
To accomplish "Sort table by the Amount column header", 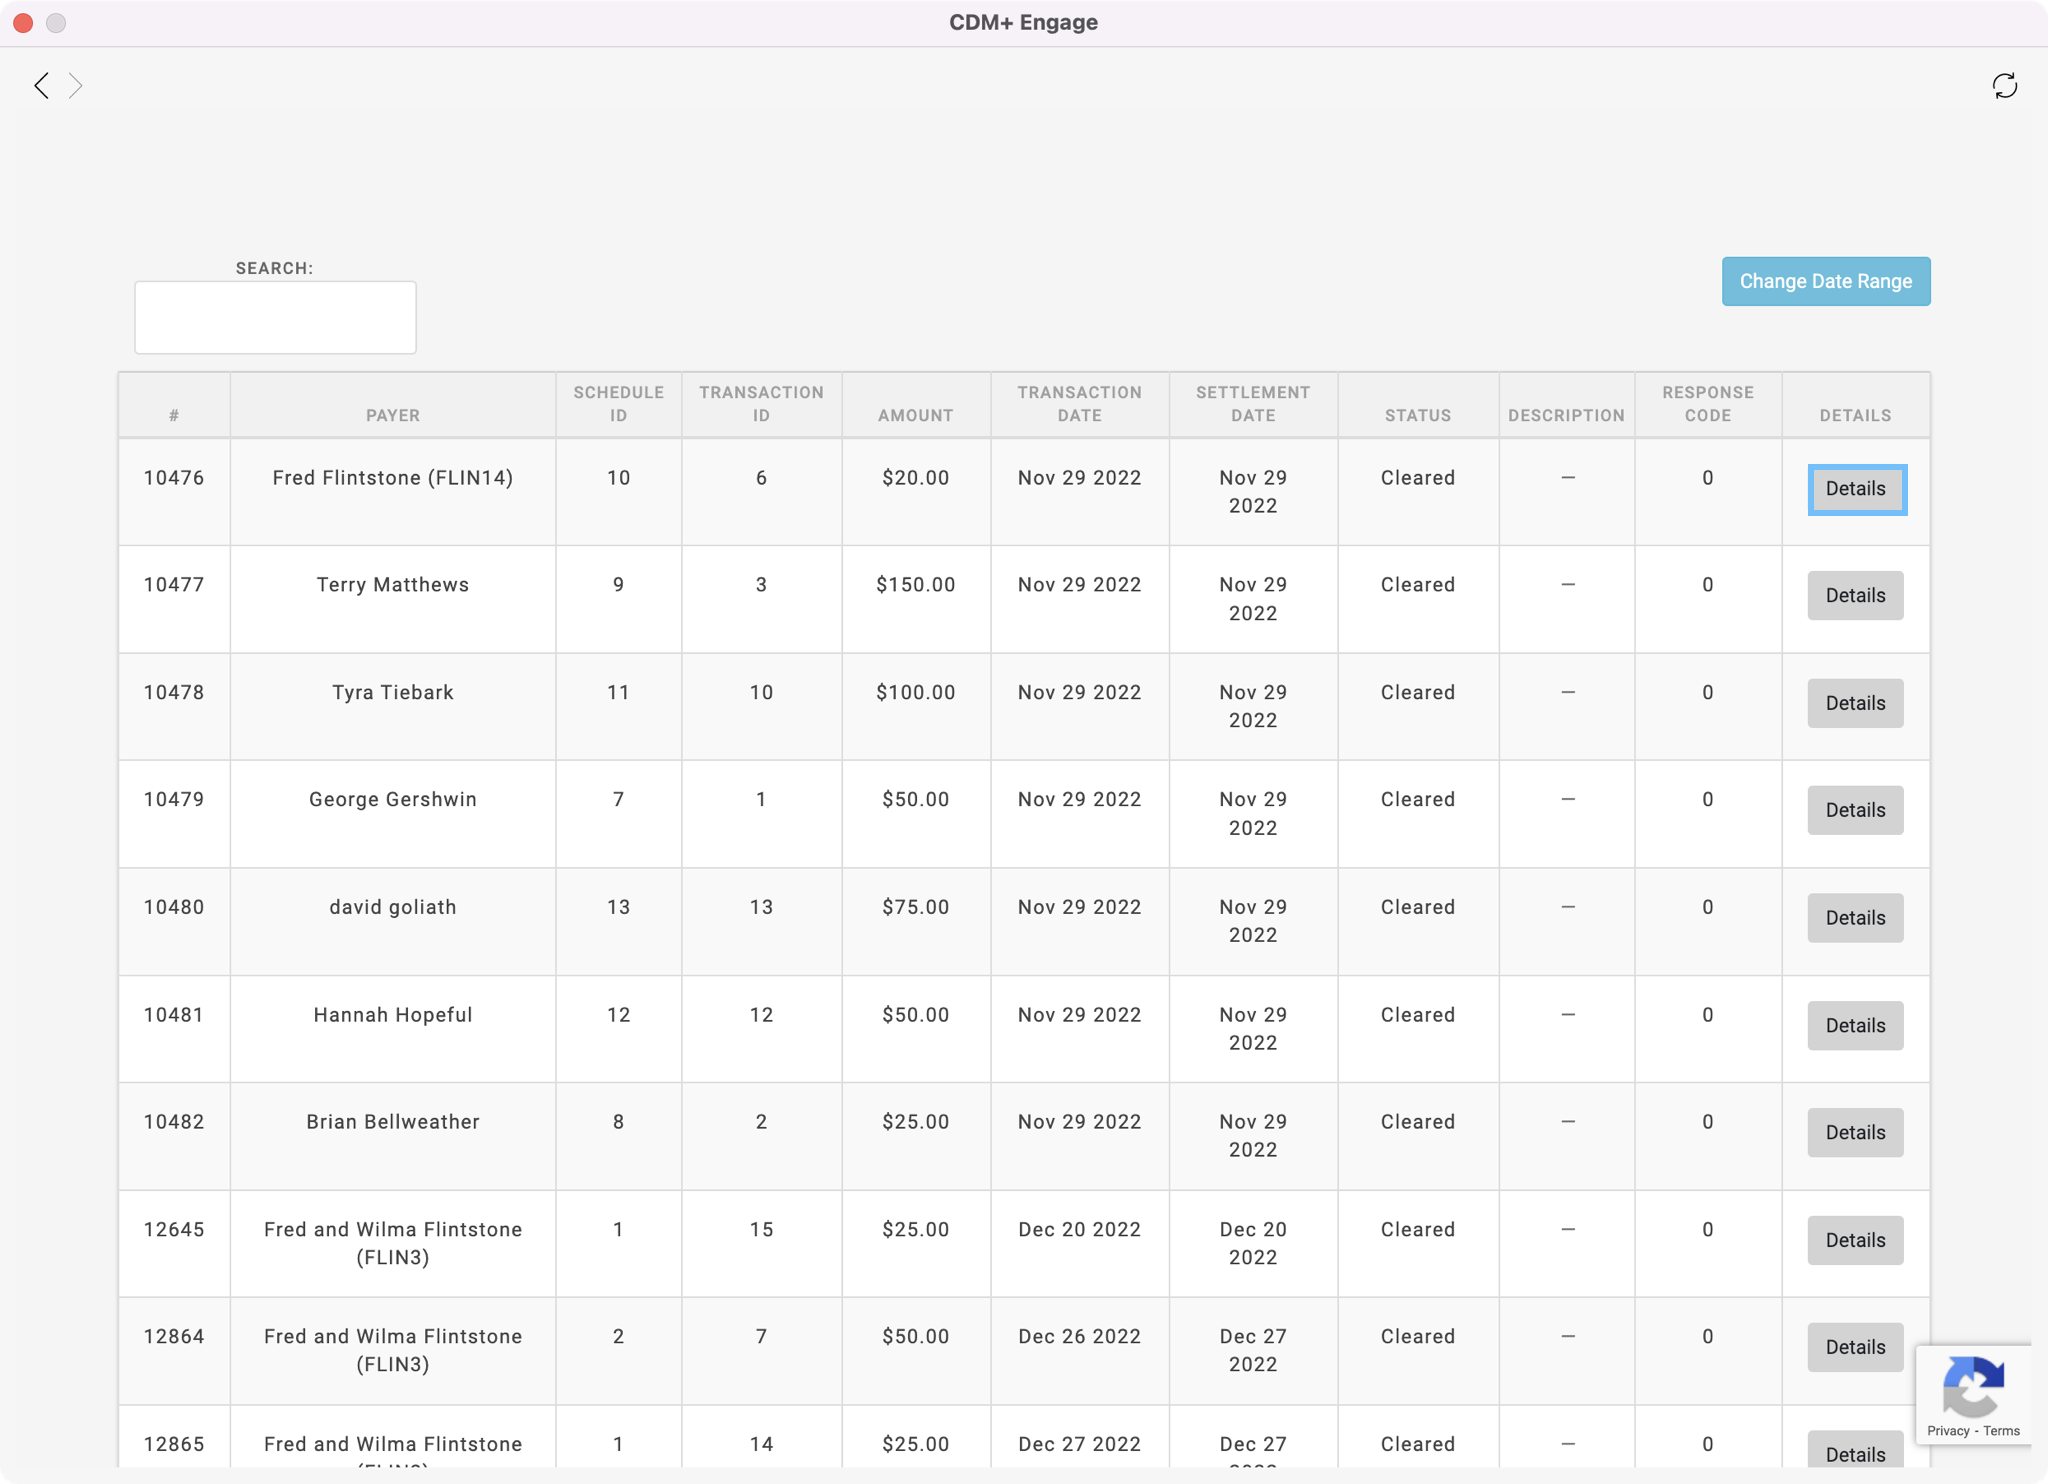I will tap(915, 415).
